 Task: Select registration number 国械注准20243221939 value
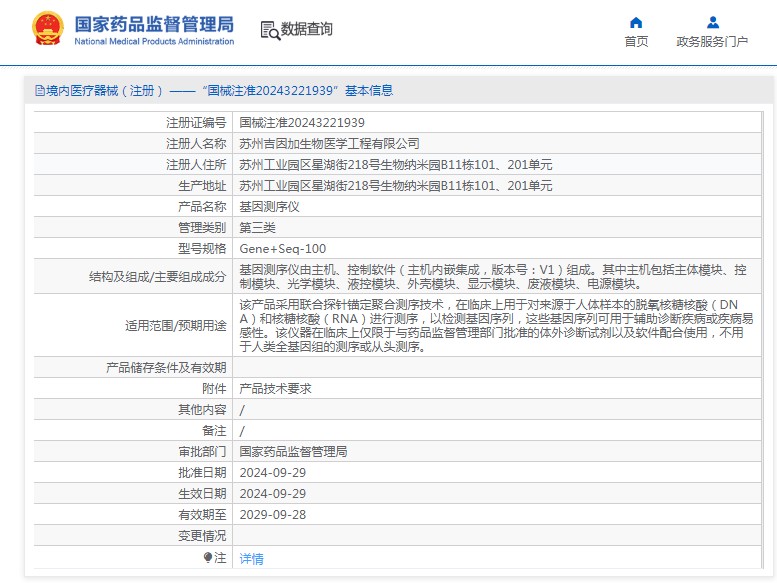click(x=302, y=122)
